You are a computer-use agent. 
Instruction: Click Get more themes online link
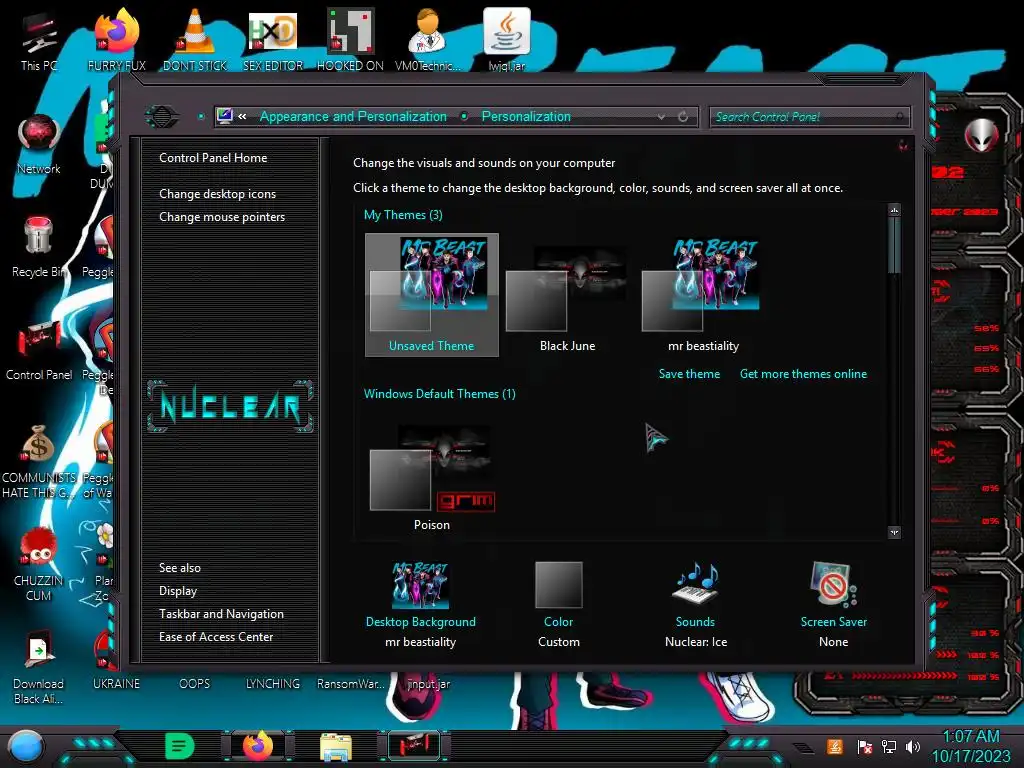pyautogui.click(x=803, y=374)
